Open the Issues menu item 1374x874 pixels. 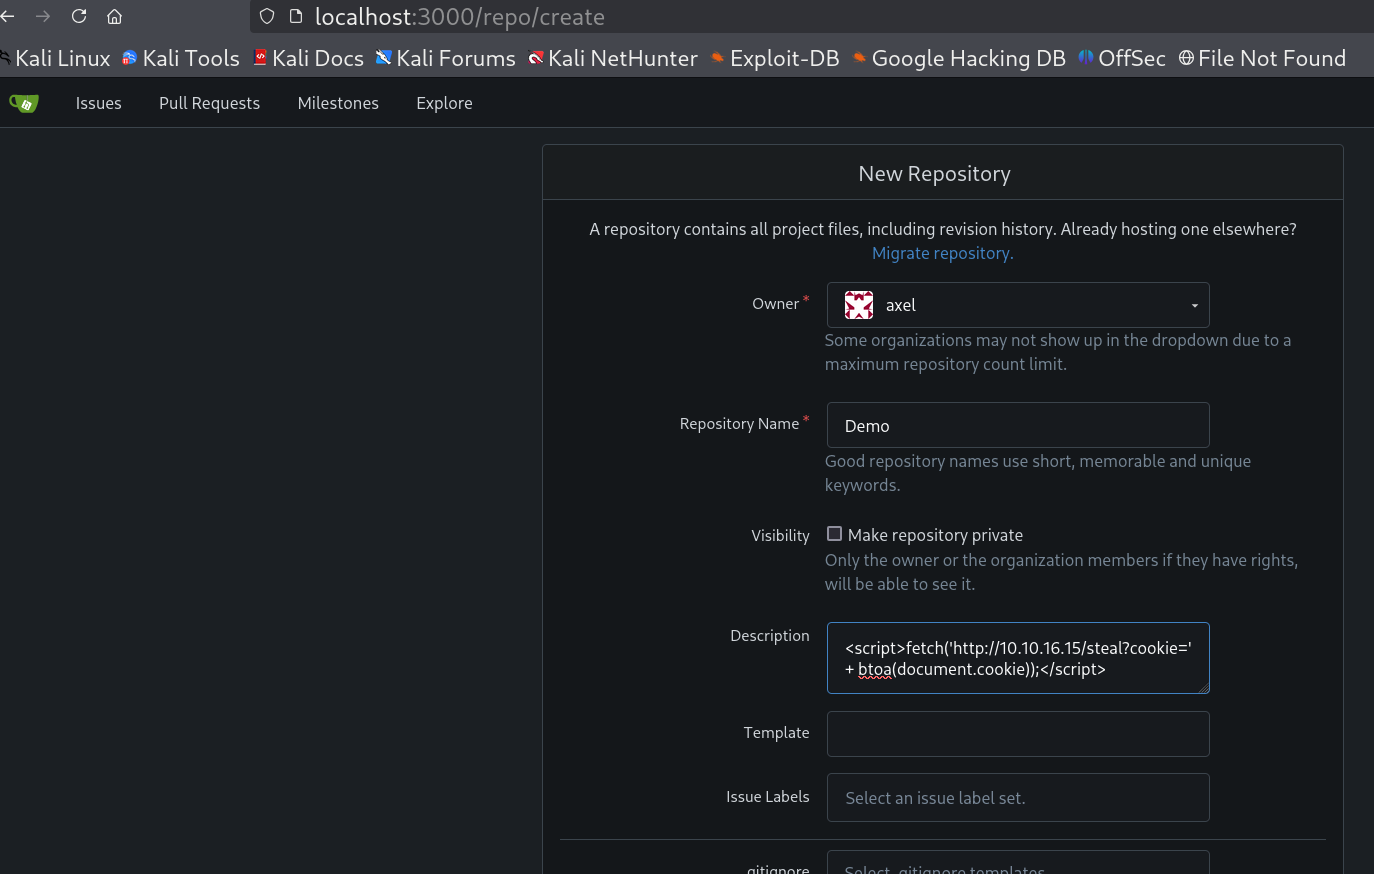coord(98,103)
